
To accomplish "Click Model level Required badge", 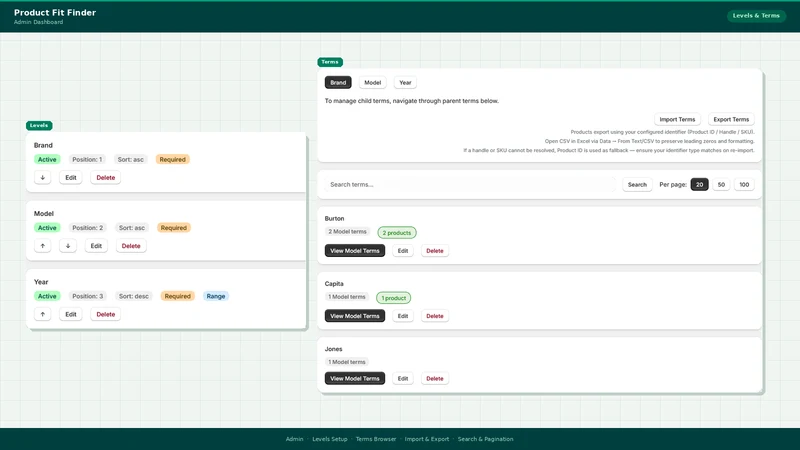I will 173,228.
